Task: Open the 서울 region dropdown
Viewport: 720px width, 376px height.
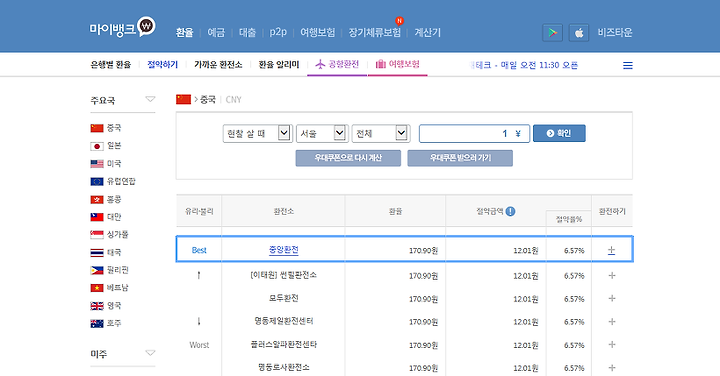Action: [x=322, y=134]
